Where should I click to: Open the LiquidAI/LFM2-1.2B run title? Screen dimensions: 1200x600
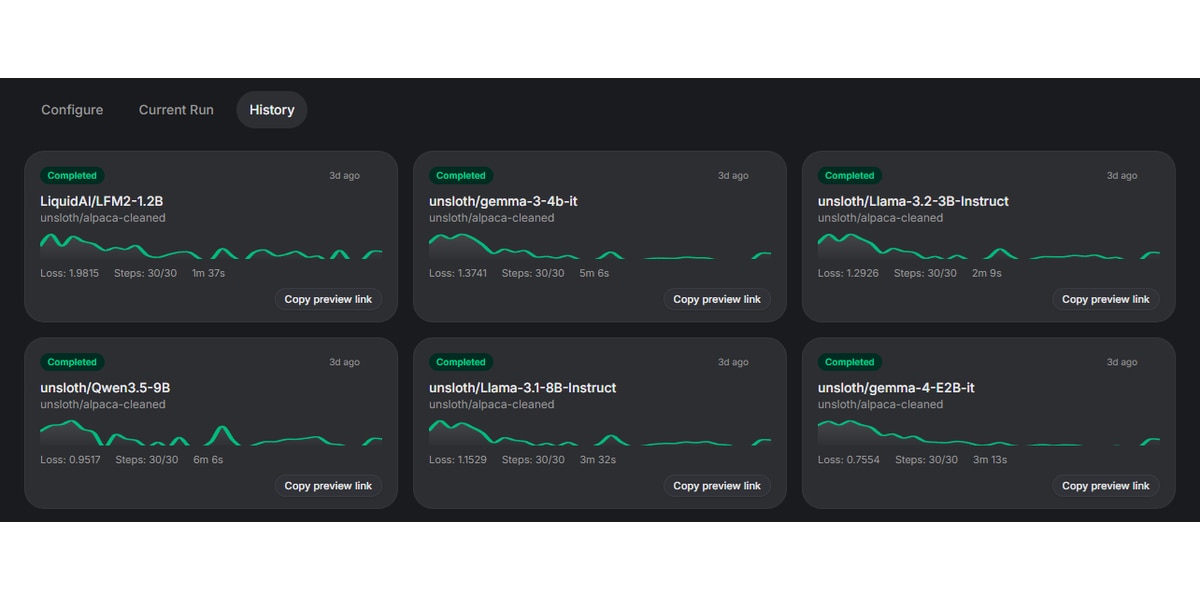[101, 201]
